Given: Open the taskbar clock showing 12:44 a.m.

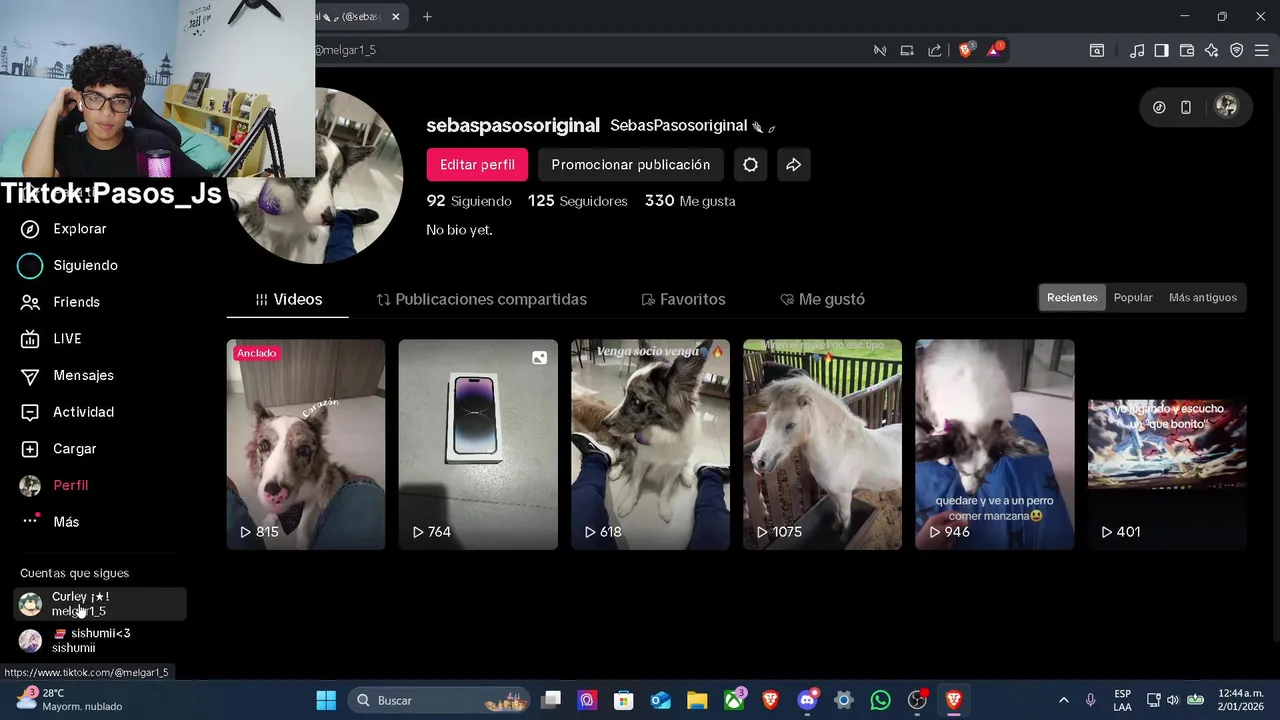Looking at the screenshot, I should [1240, 700].
